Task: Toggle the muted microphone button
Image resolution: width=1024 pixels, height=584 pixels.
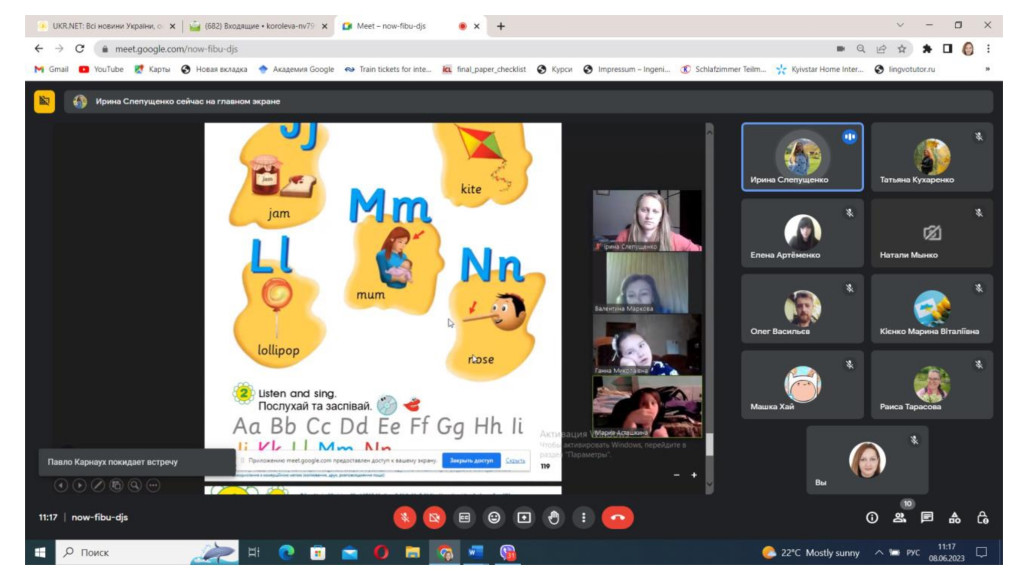Action: 405,517
